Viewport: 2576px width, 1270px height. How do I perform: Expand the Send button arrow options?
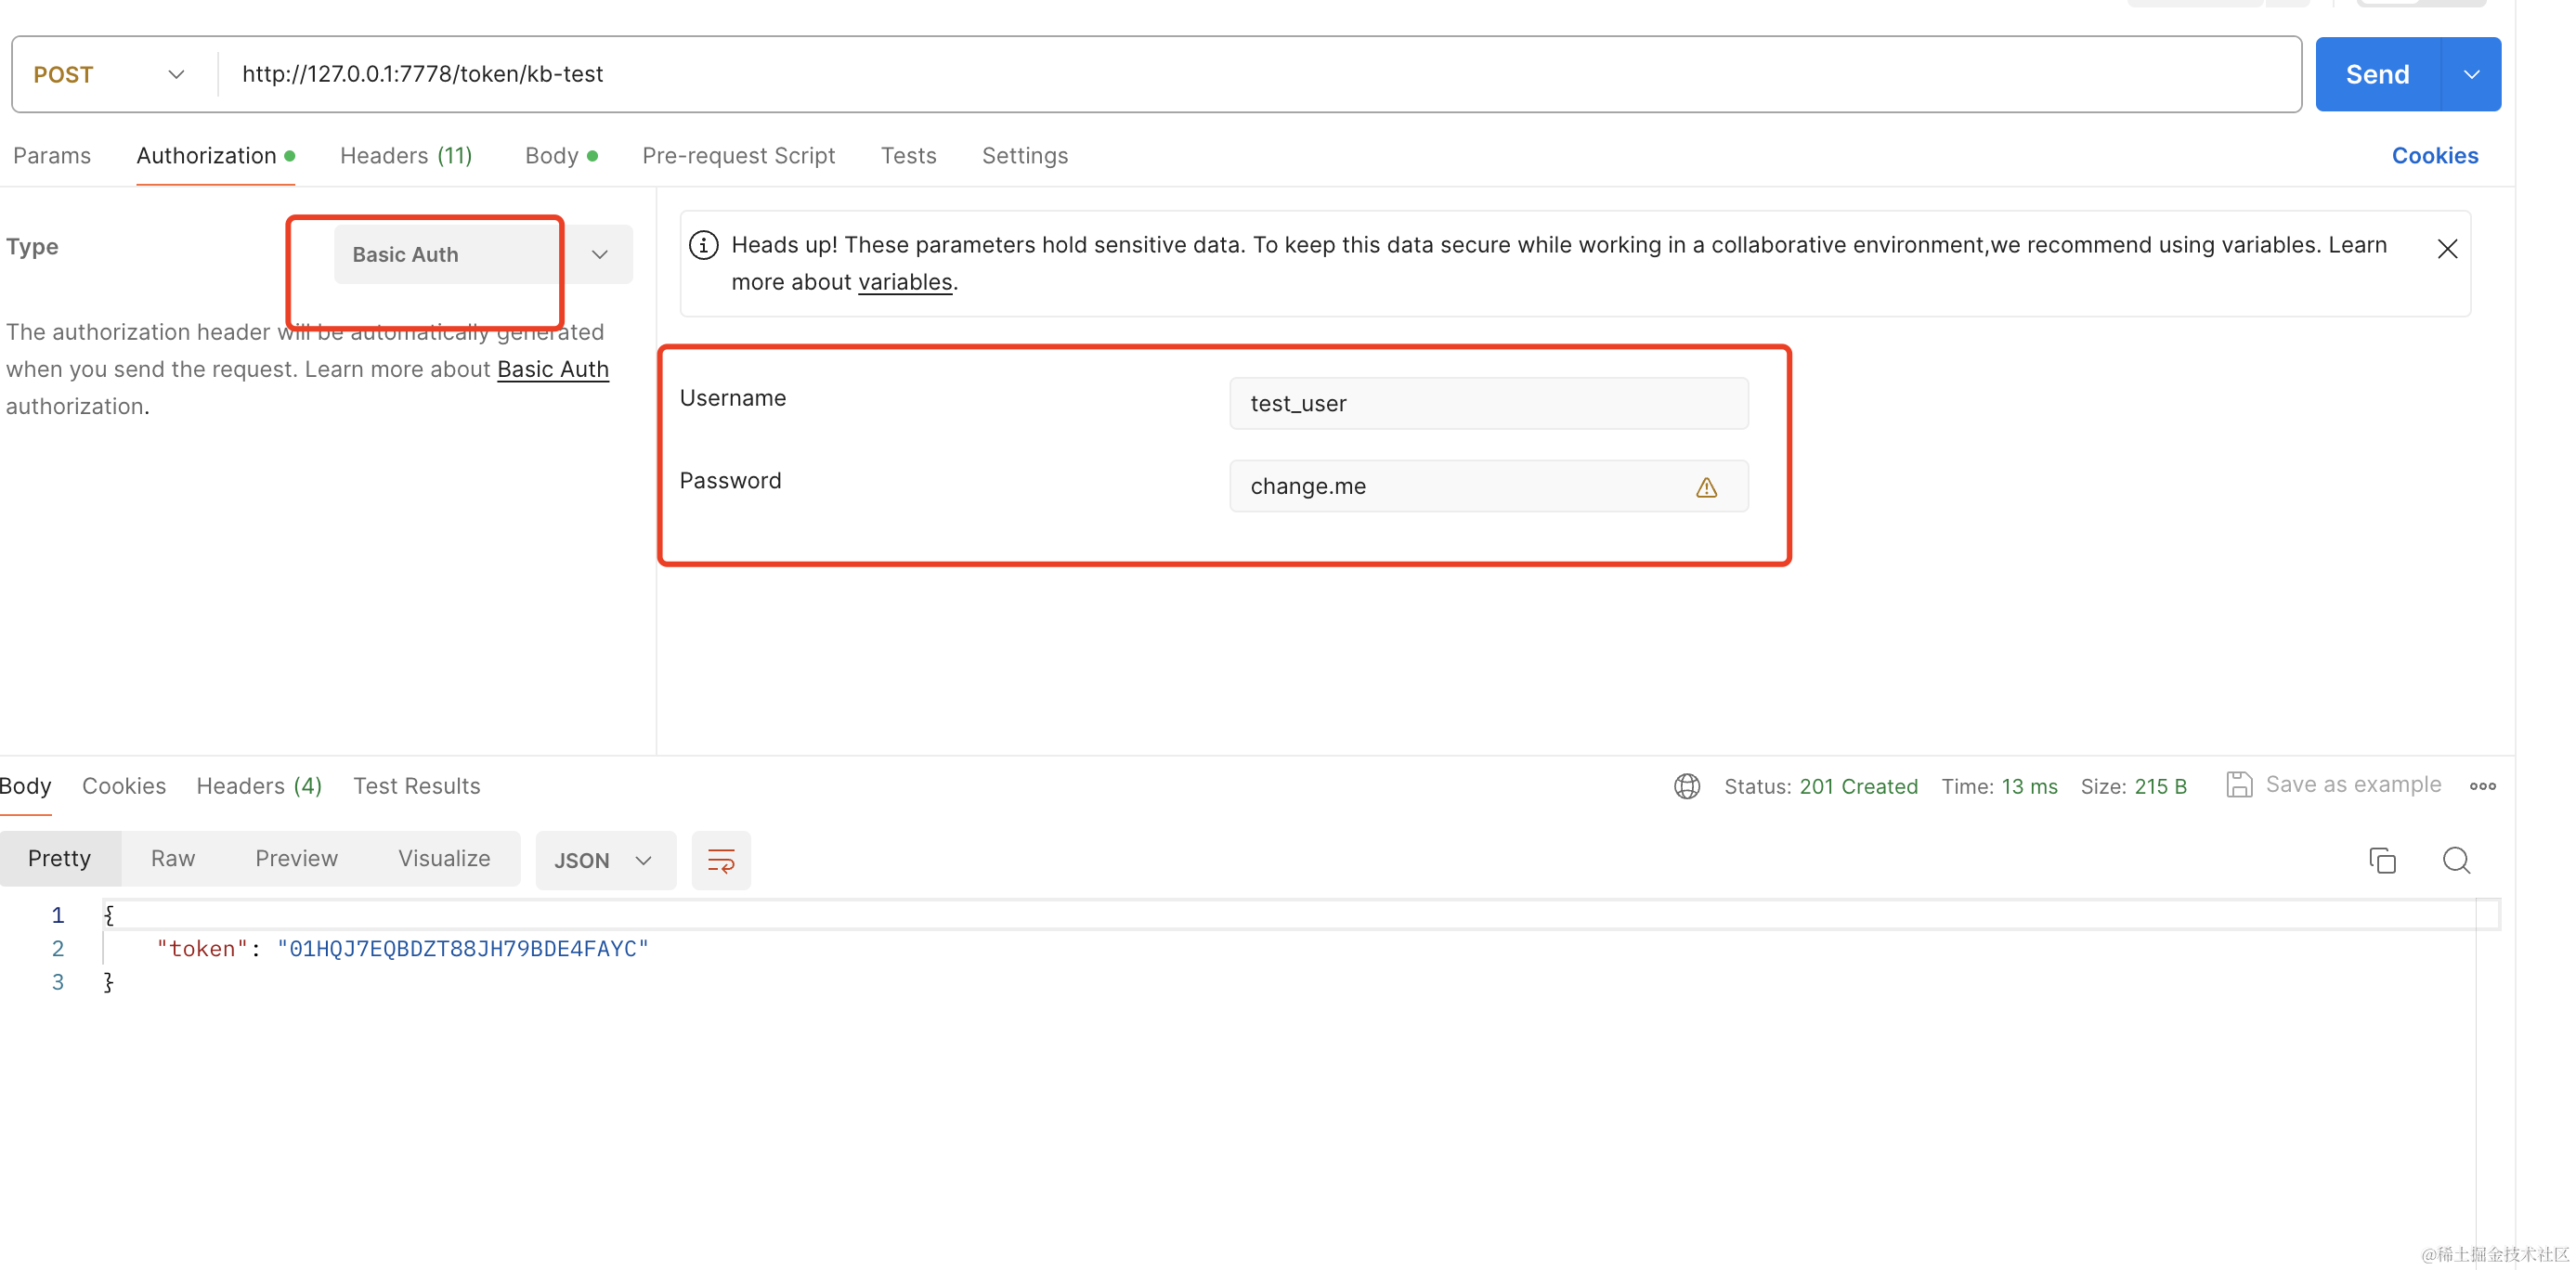click(x=2471, y=75)
